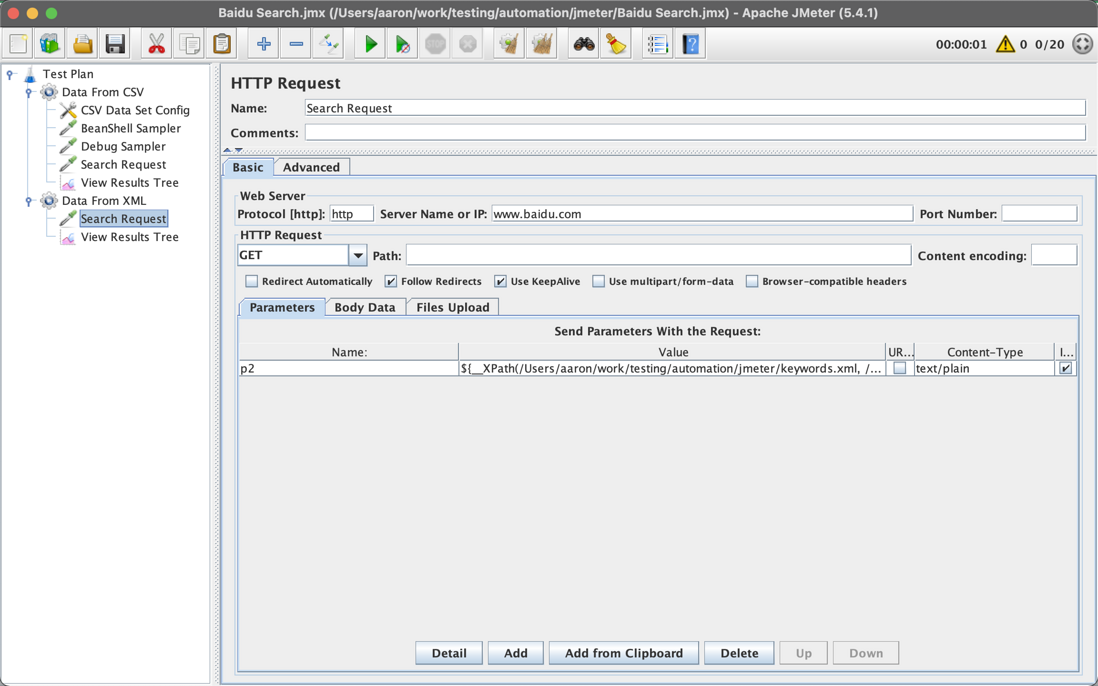Open the Files Upload tab
Viewport: 1098px width, 686px height.
[452, 307]
